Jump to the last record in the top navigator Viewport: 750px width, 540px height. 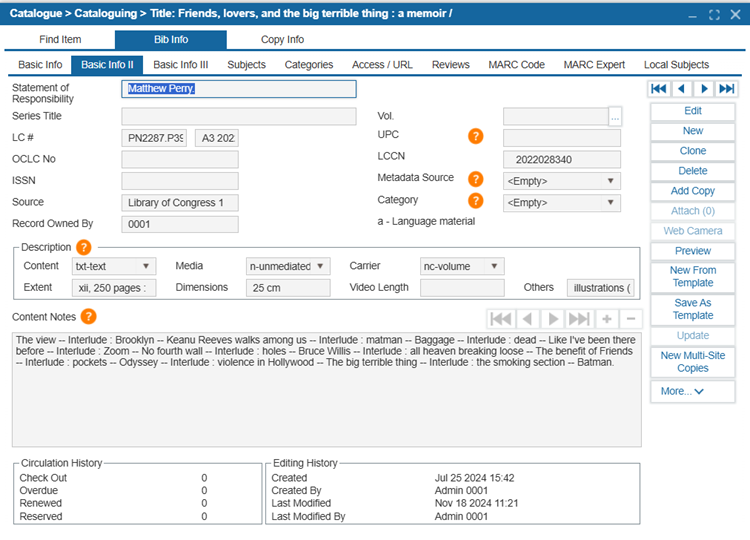coord(727,88)
